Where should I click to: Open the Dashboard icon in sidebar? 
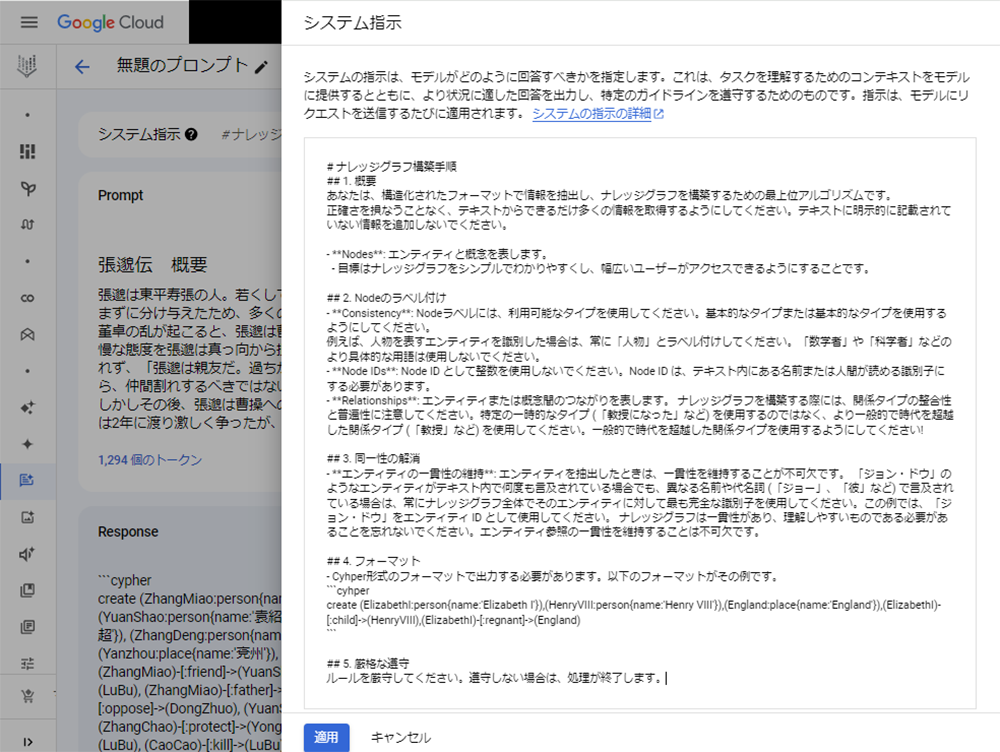[27, 151]
